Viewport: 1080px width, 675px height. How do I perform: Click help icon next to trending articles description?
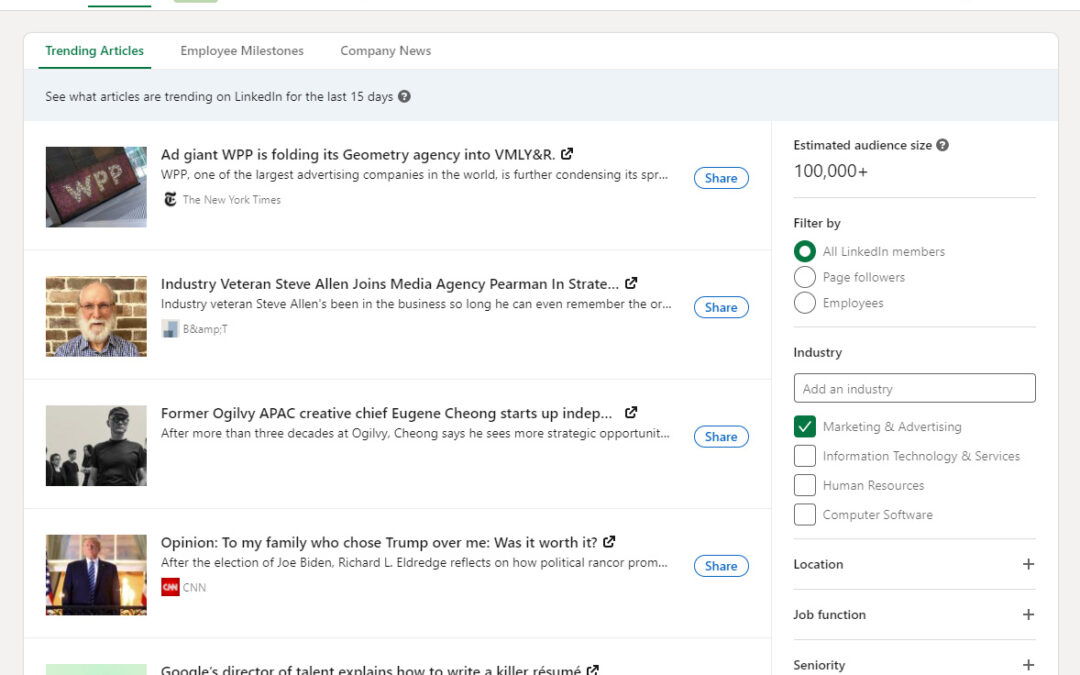tap(404, 97)
